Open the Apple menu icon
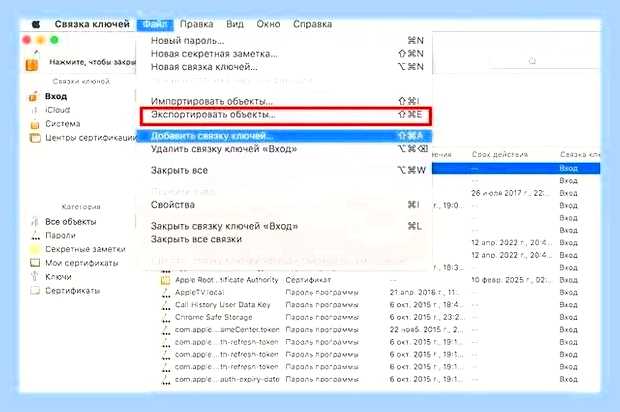 (36, 24)
